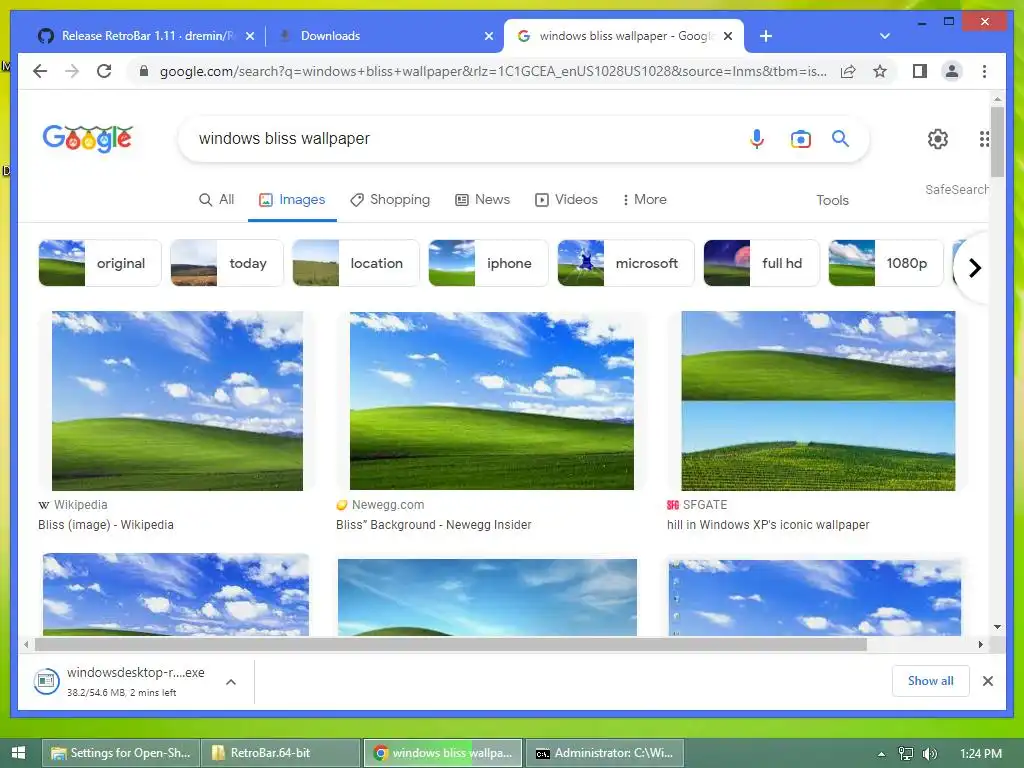Switch to the Release RetroBar tab
This screenshot has width=1024, height=768.
click(x=146, y=36)
